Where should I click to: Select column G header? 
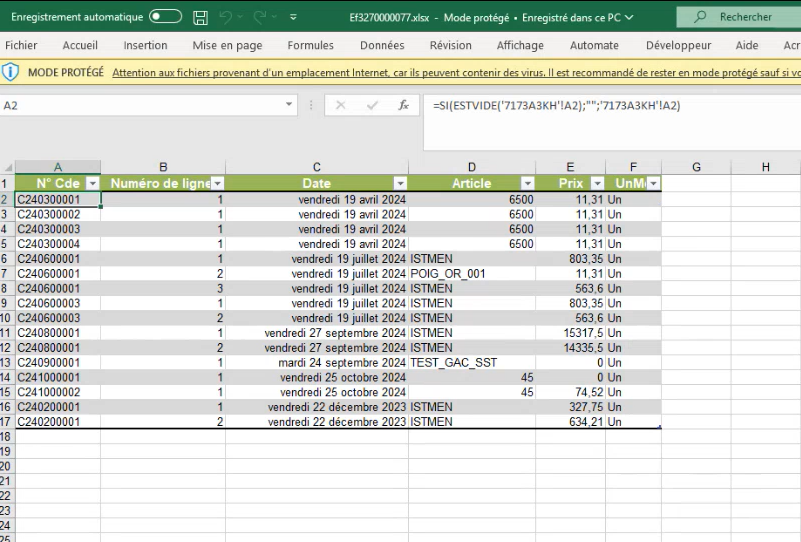(696, 167)
